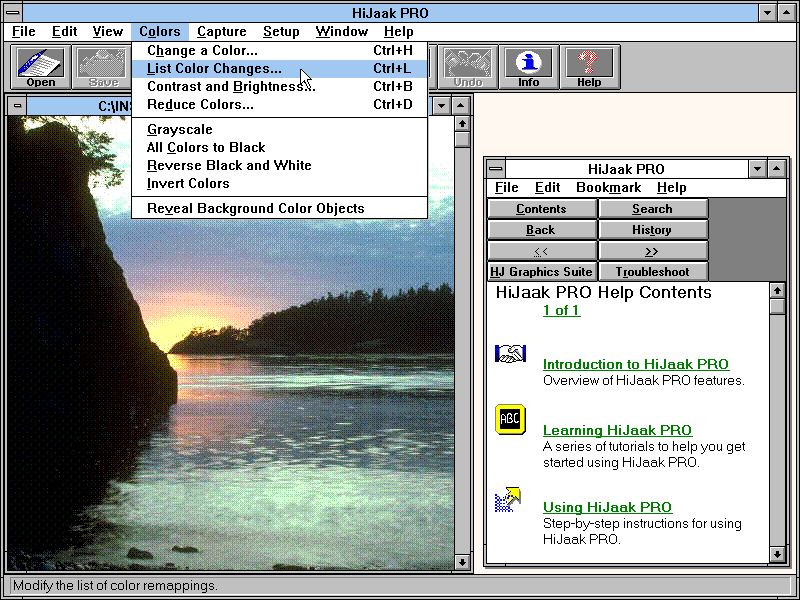
Task: Open the Edit menu in main menu bar
Action: coord(64,32)
